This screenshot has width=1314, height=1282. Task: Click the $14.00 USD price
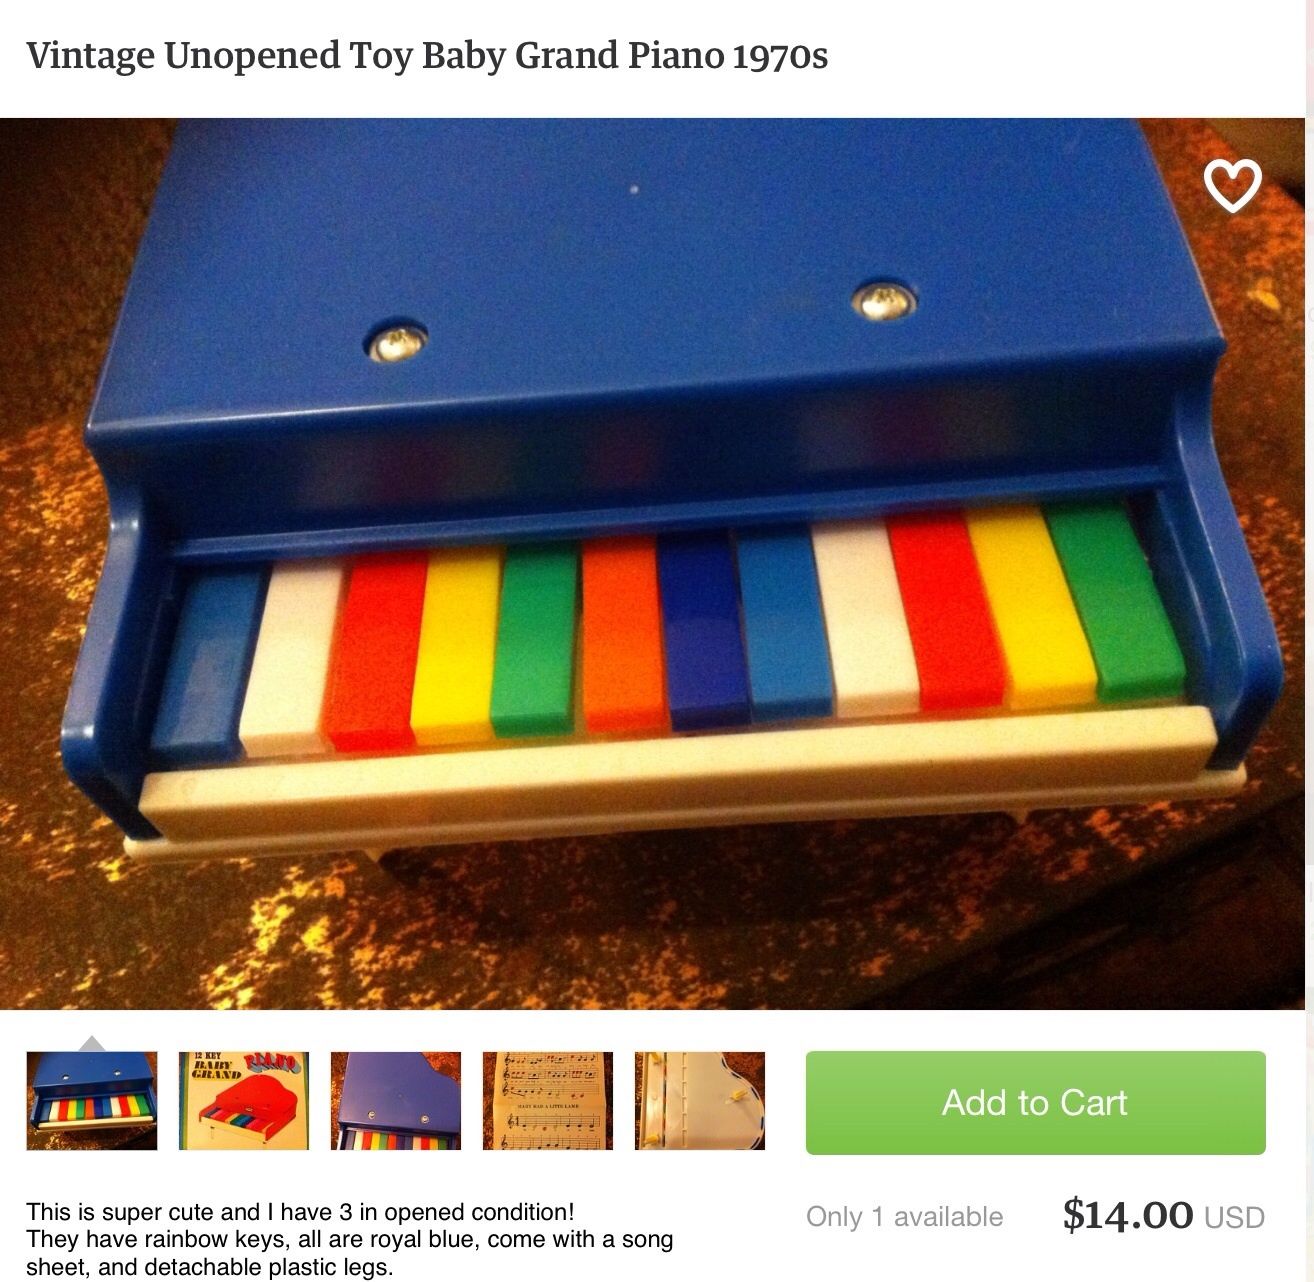(1163, 1215)
